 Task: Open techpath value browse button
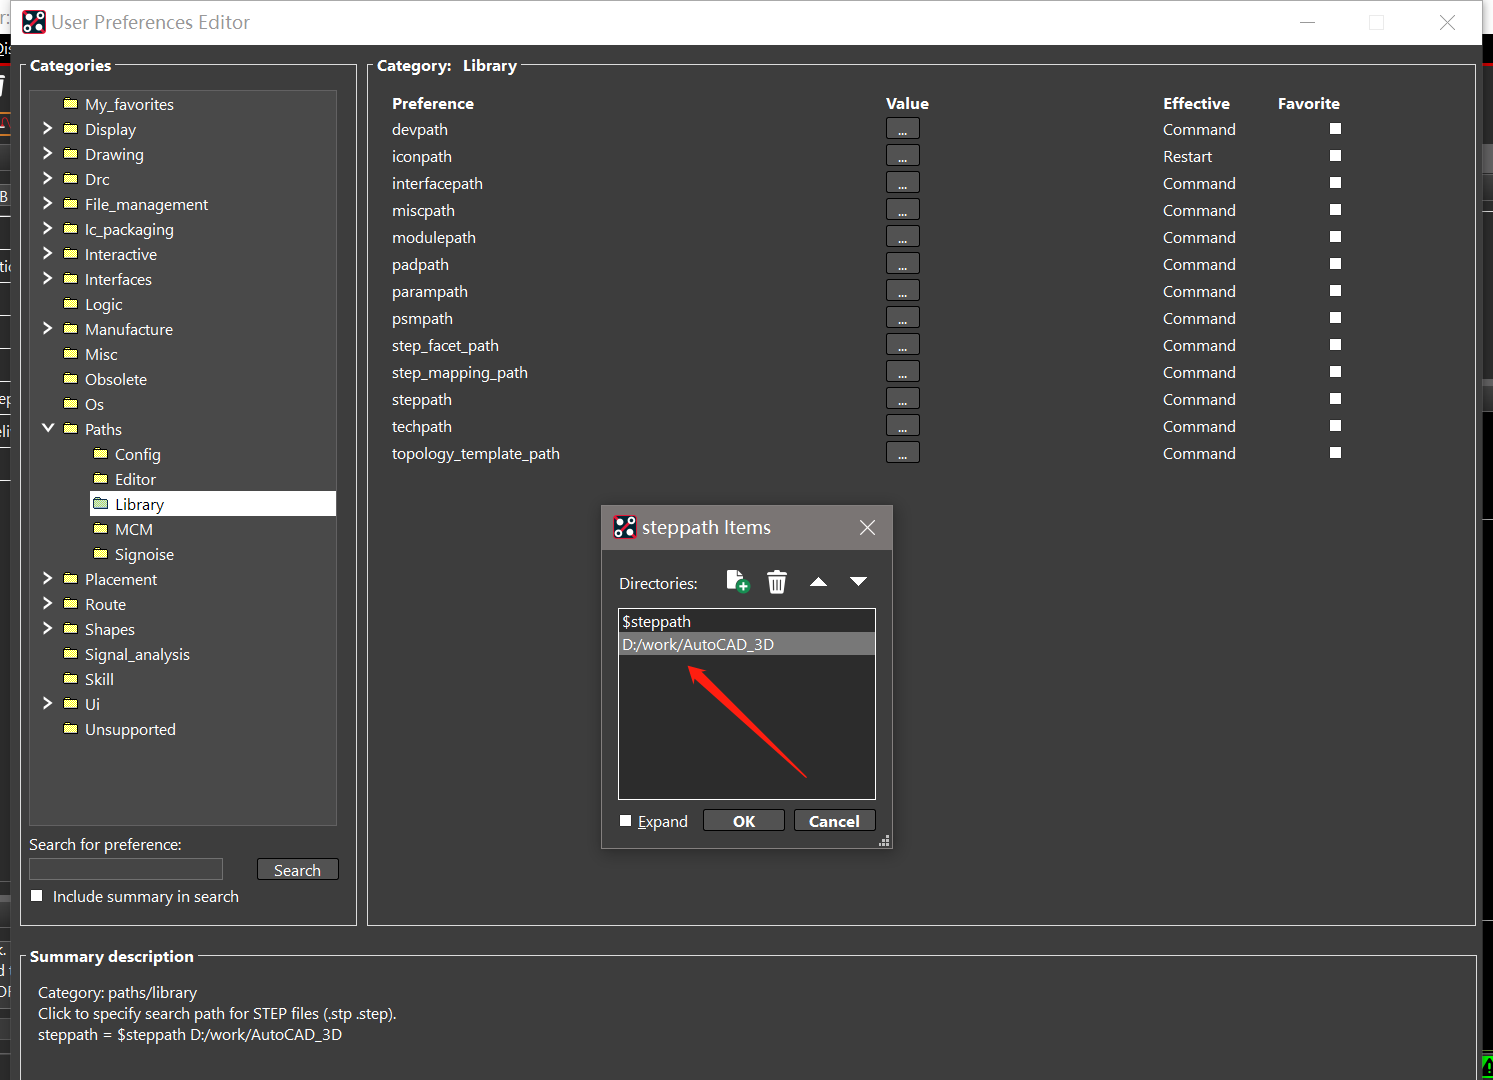coord(902,426)
